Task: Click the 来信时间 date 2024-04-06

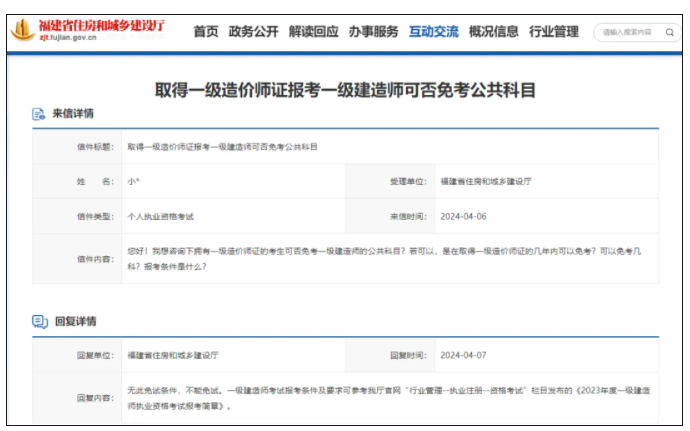Action: [463, 216]
